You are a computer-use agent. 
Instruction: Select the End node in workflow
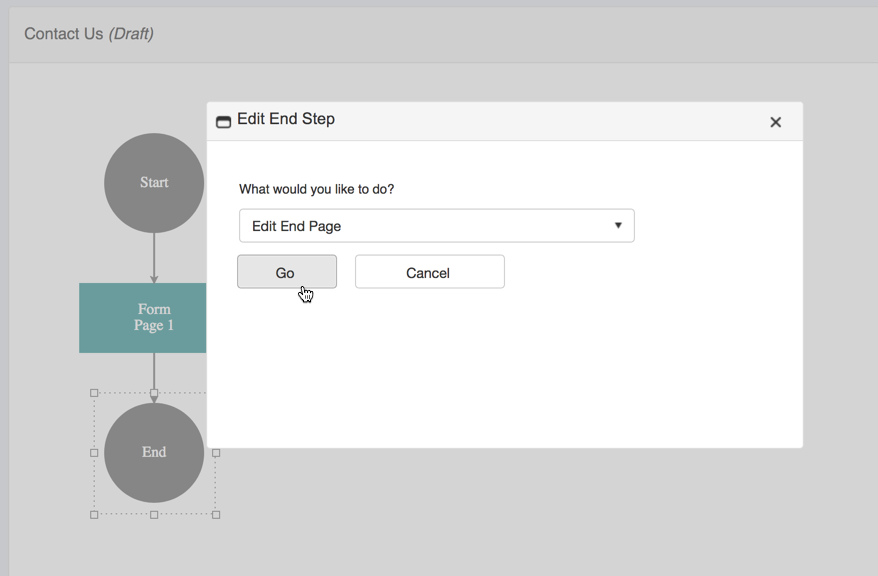pyautogui.click(x=154, y=452)
